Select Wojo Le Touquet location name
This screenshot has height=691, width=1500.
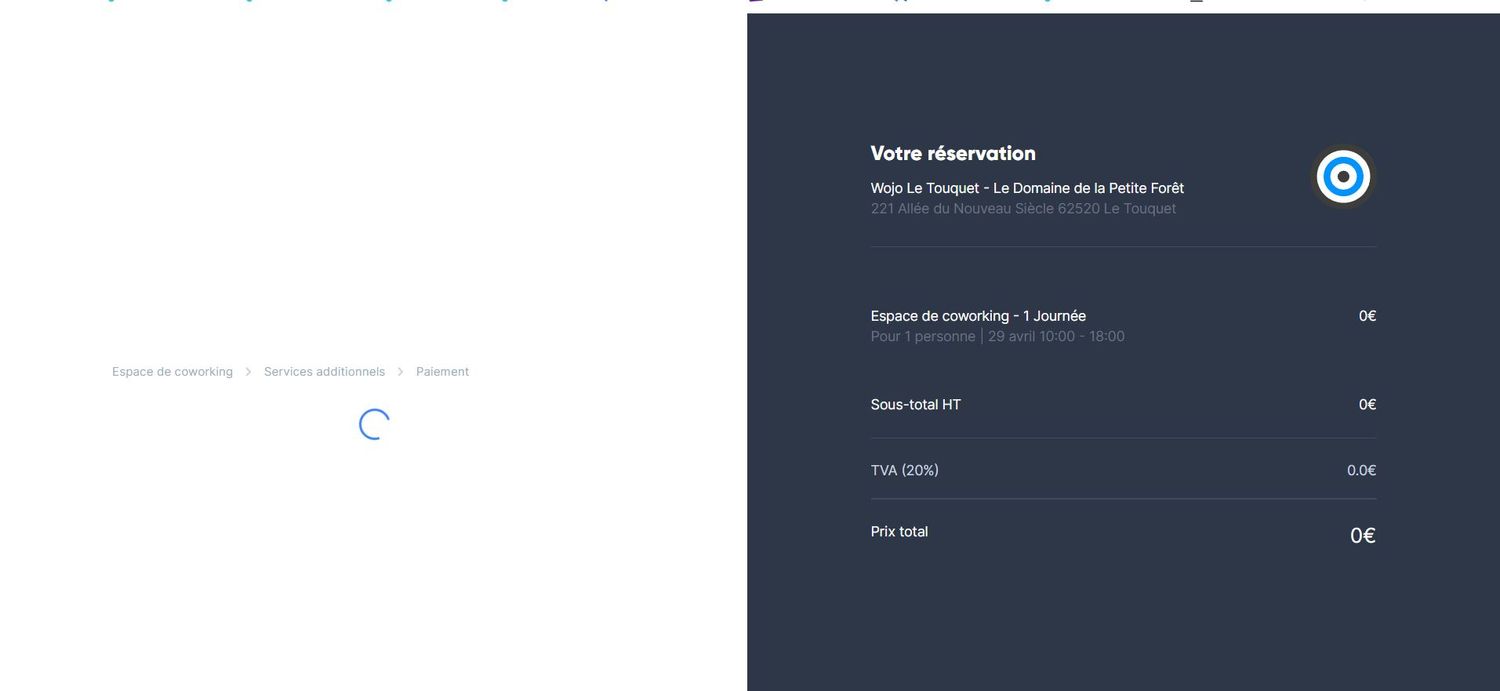coord(1027,188)
